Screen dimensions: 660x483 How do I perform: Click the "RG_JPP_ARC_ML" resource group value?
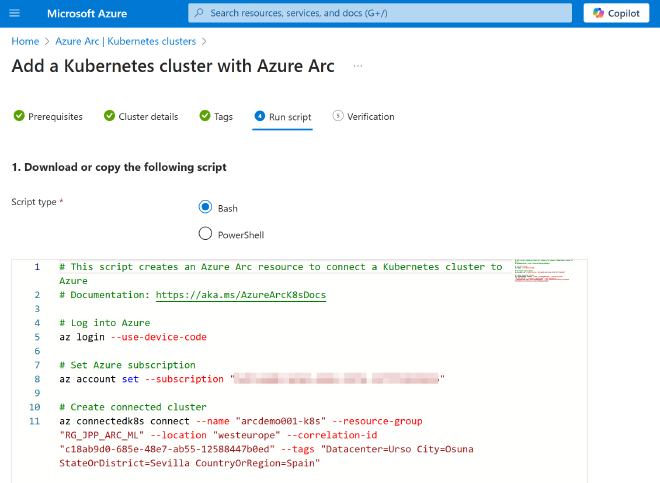(101, 435)
